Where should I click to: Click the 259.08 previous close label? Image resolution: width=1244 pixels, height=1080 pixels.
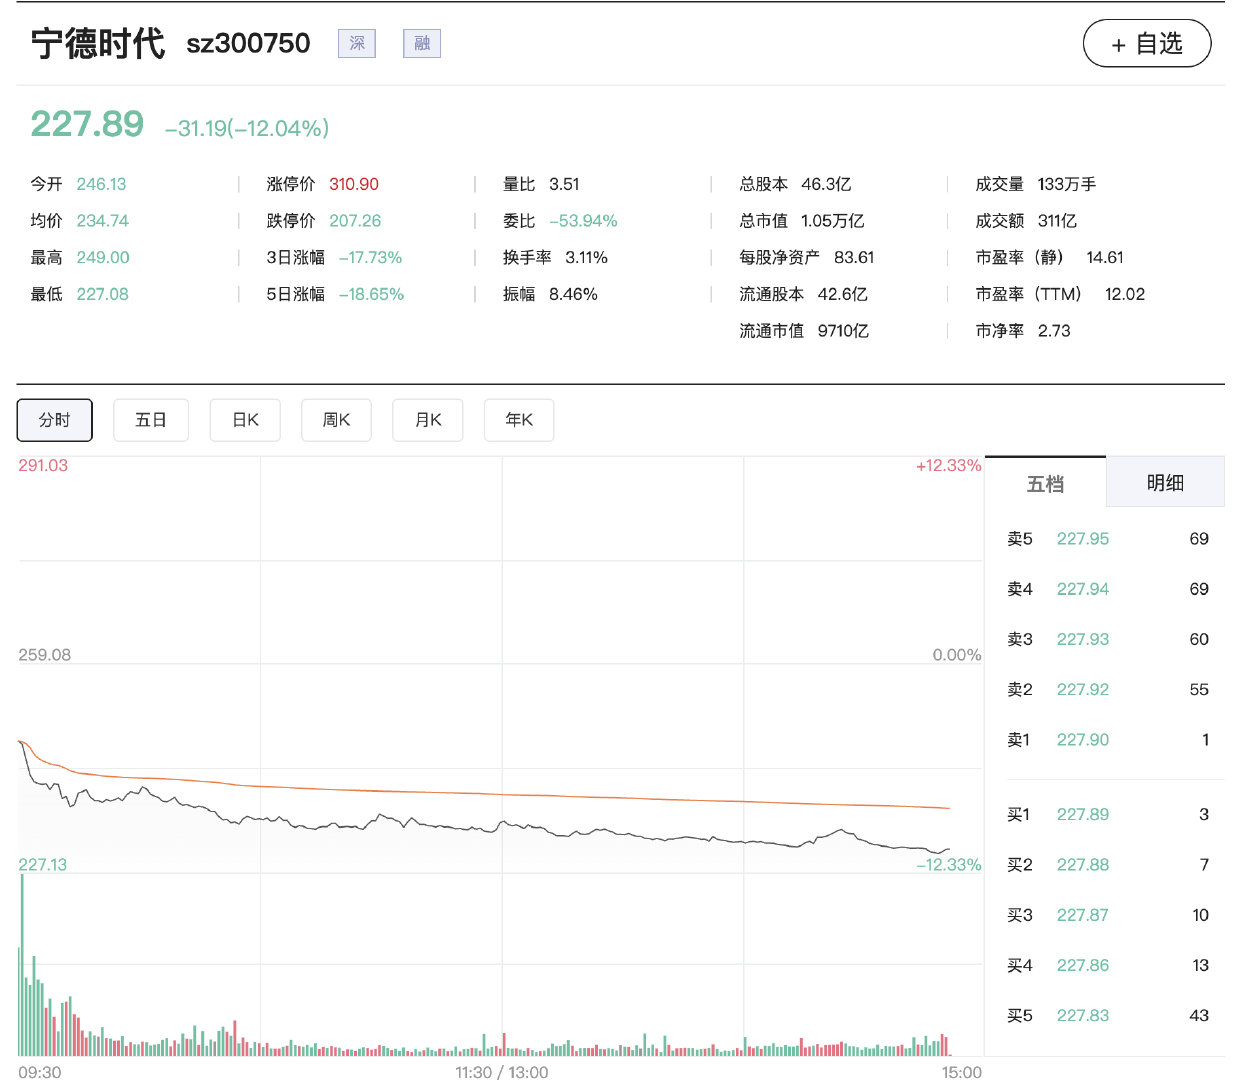click(x=45, y=655)
